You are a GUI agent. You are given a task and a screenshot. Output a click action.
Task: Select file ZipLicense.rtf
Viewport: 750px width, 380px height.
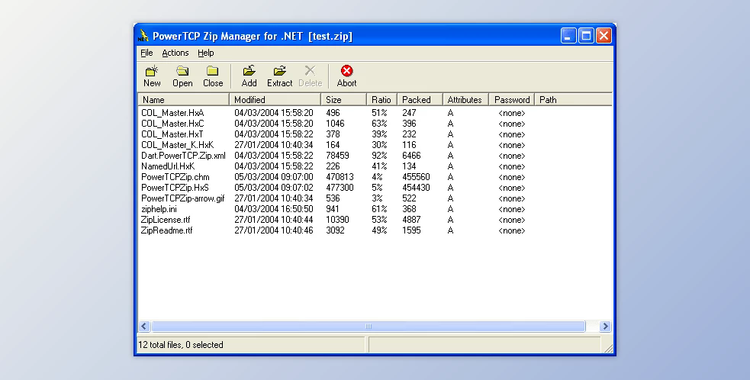click(x=165, y=220)
